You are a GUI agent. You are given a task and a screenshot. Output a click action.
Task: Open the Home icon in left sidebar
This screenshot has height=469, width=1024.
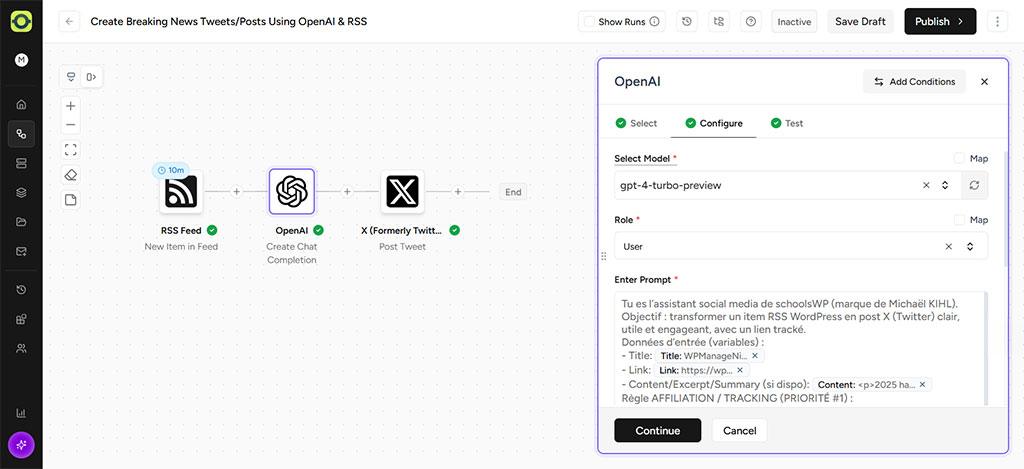[x=21, y=104]
